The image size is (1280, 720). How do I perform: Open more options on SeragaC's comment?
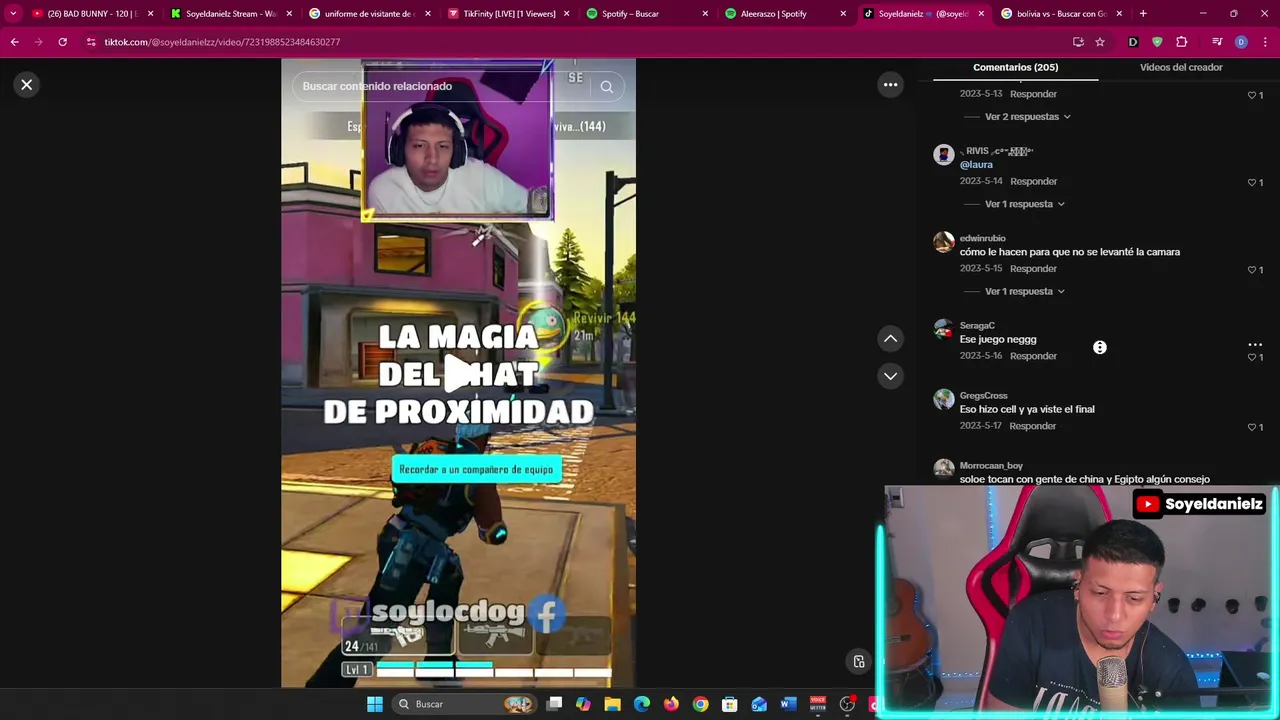1255,344
